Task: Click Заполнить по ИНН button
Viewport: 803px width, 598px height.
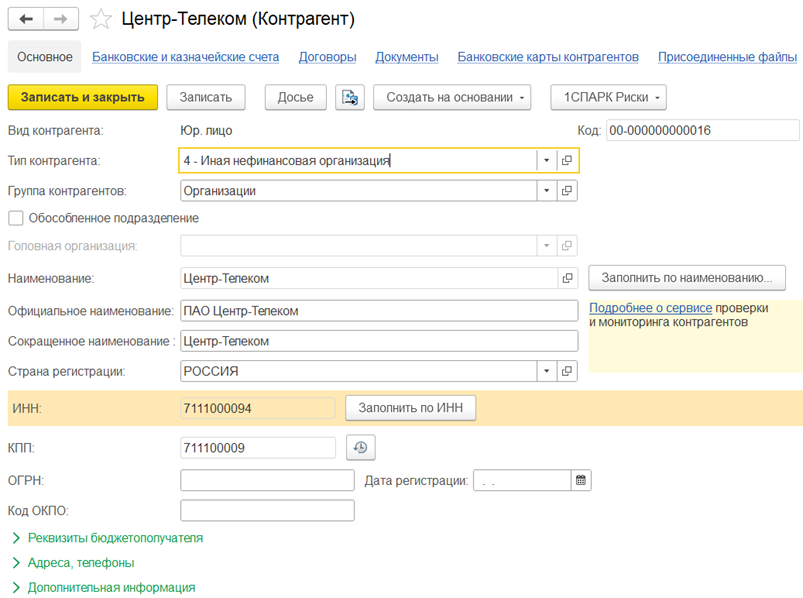Action: pos(411,408)
